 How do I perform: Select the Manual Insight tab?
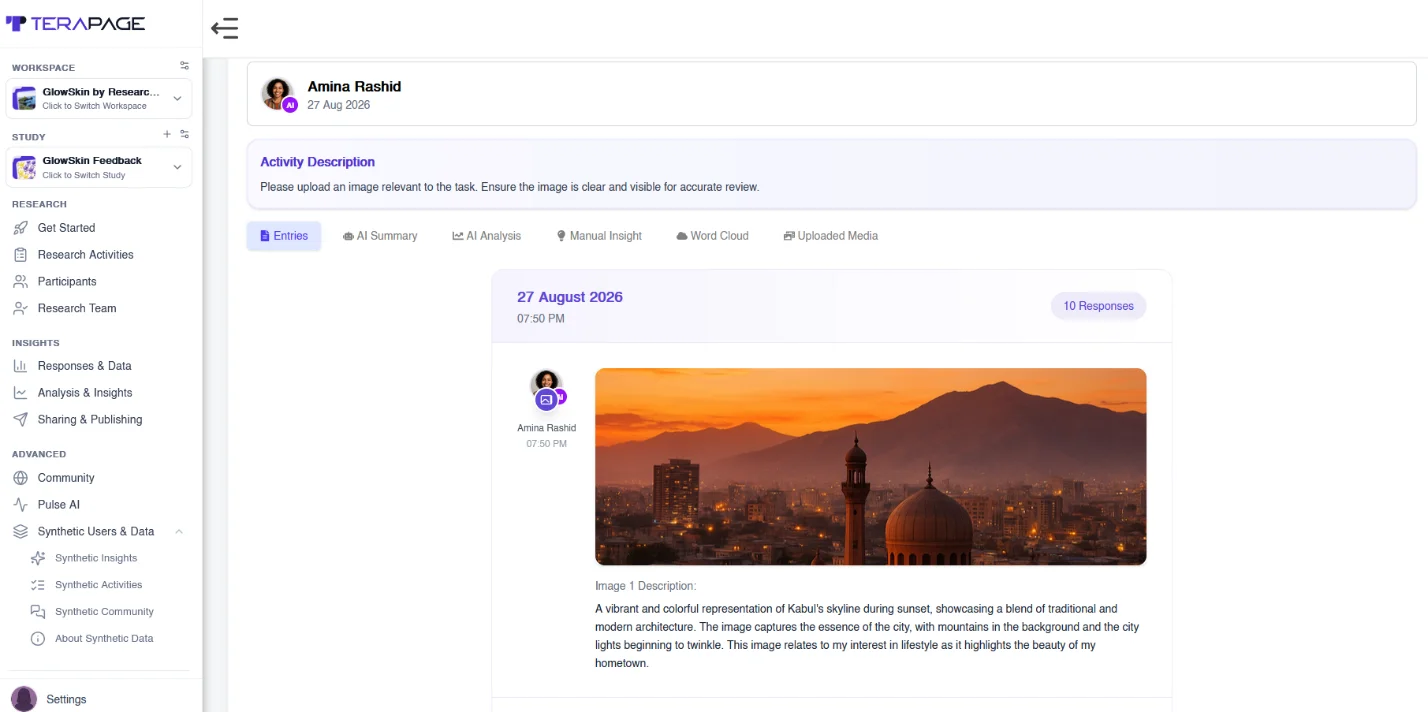pos(599,236)
